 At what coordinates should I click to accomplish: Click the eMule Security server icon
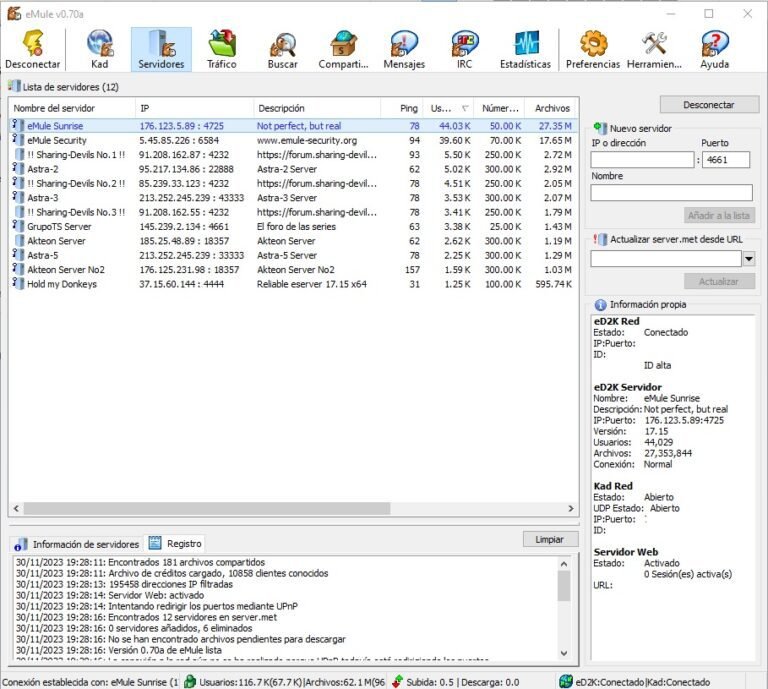(x=18, y=140)
